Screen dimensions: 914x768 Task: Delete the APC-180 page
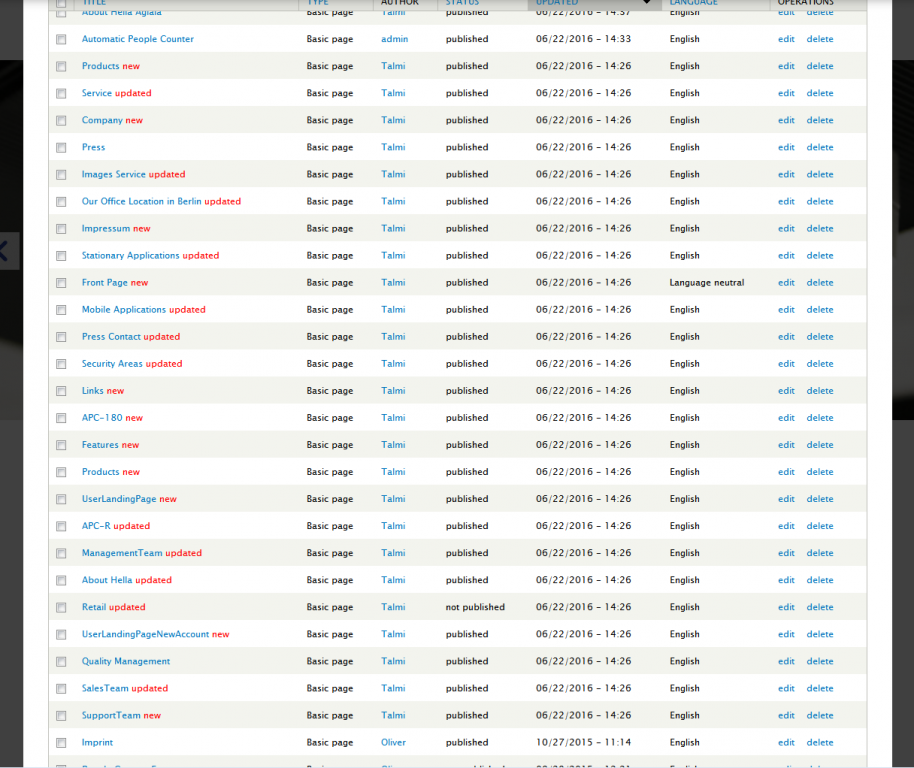click(820, 418)
